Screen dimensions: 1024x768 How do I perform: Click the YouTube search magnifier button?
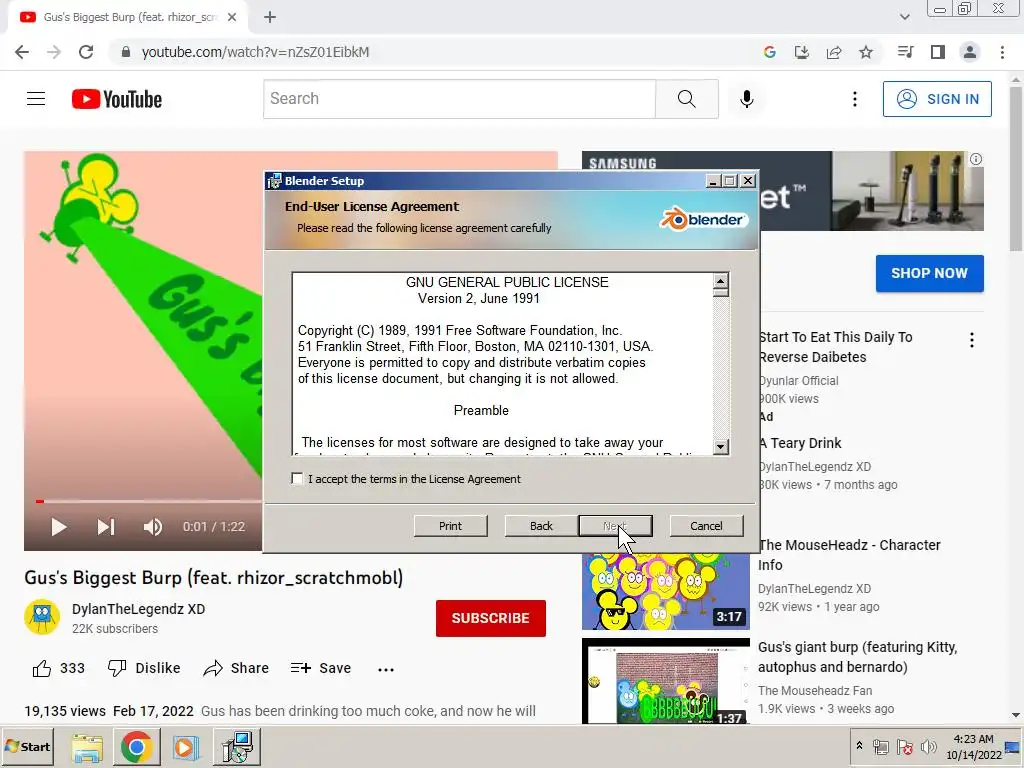[x=686, y=99]
